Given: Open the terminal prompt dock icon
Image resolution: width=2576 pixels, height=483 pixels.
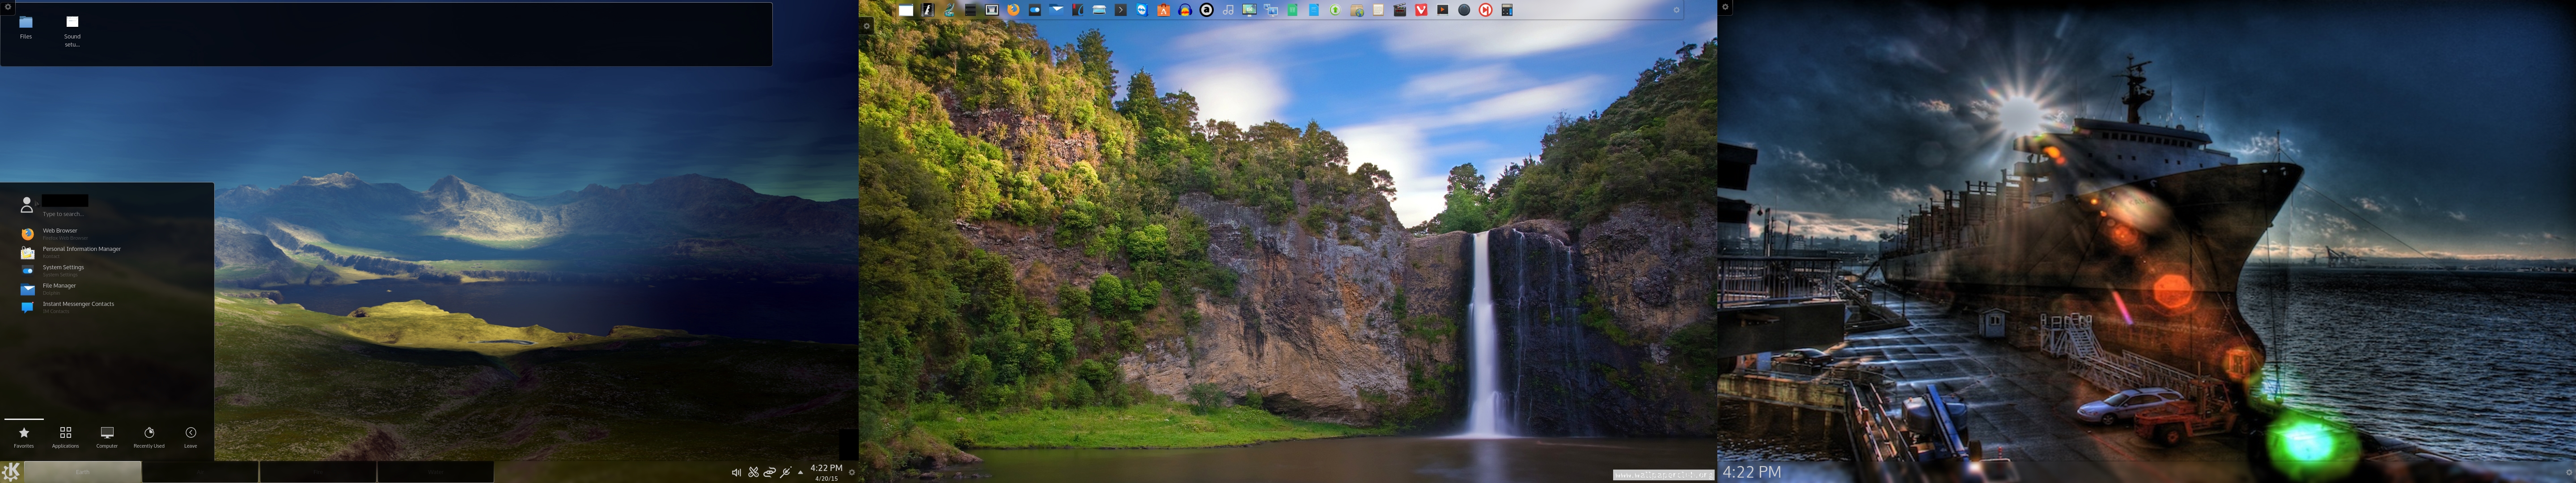Looking at the screenshot, I should coord(1121,10).
